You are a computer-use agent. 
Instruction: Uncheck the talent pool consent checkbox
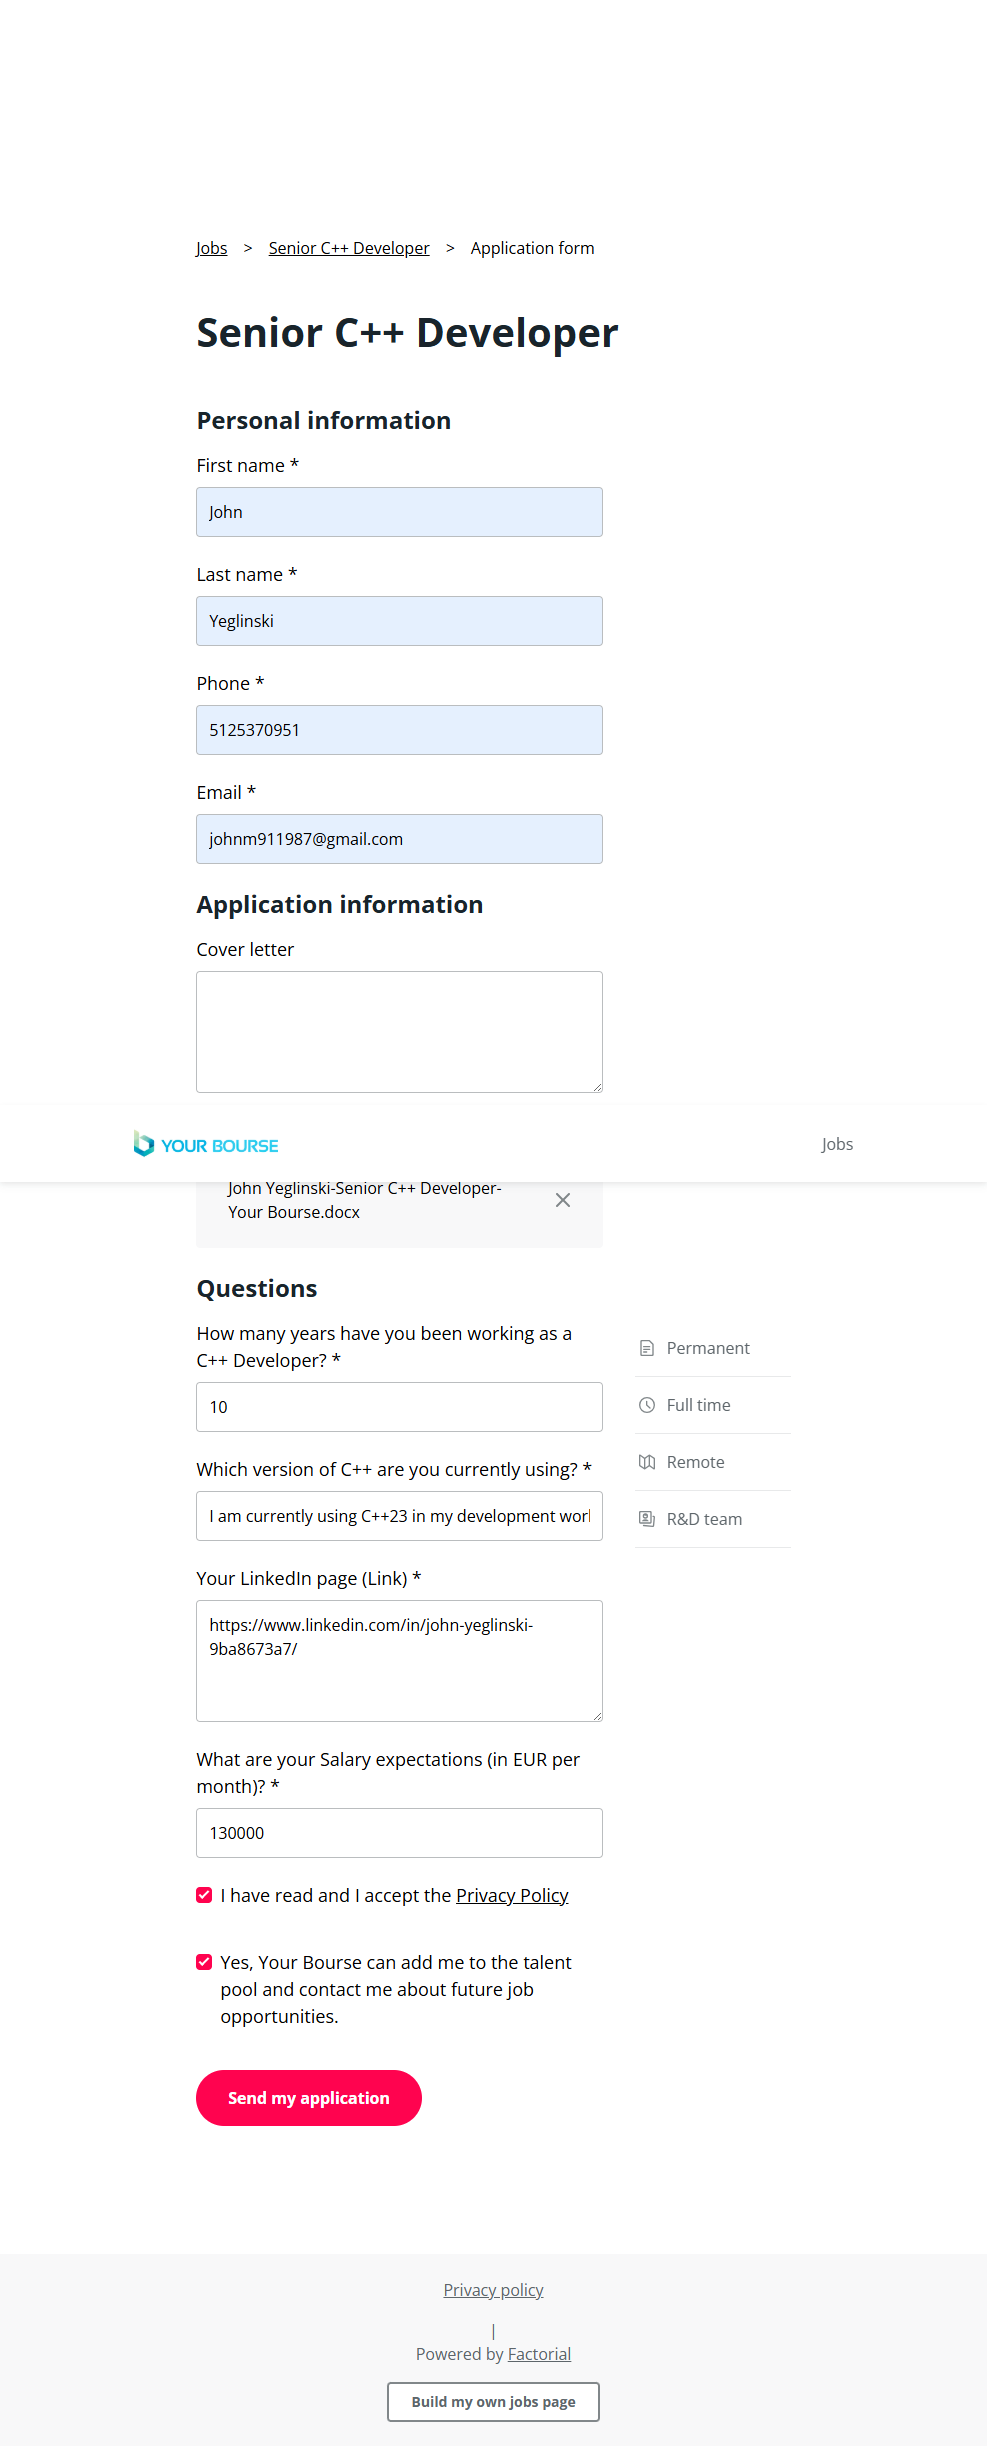coord(204,1962)
